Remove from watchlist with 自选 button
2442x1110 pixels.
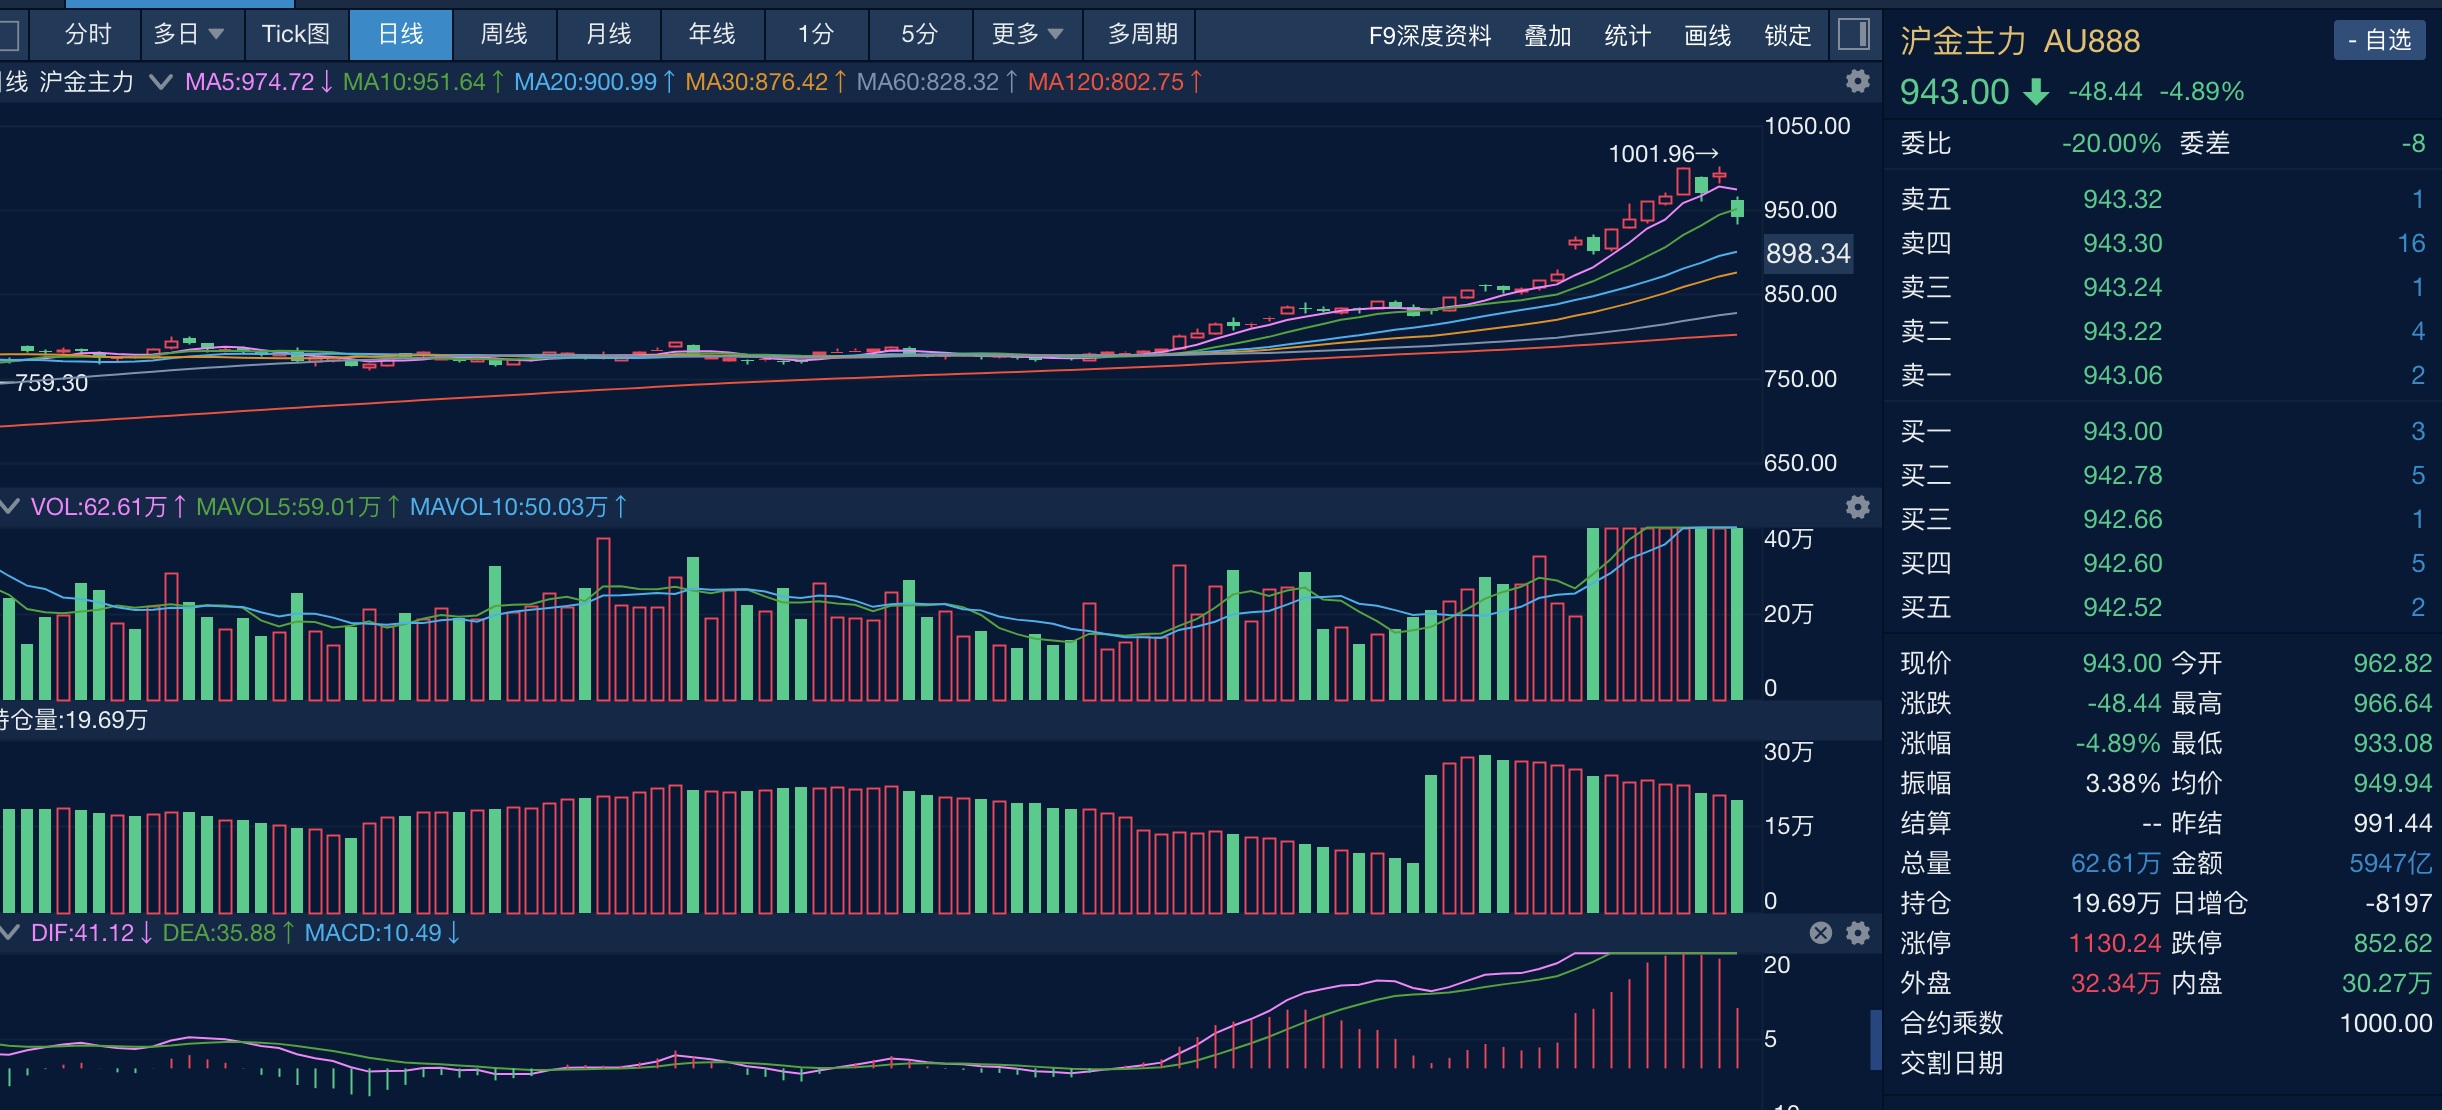tap(2379, 40)
